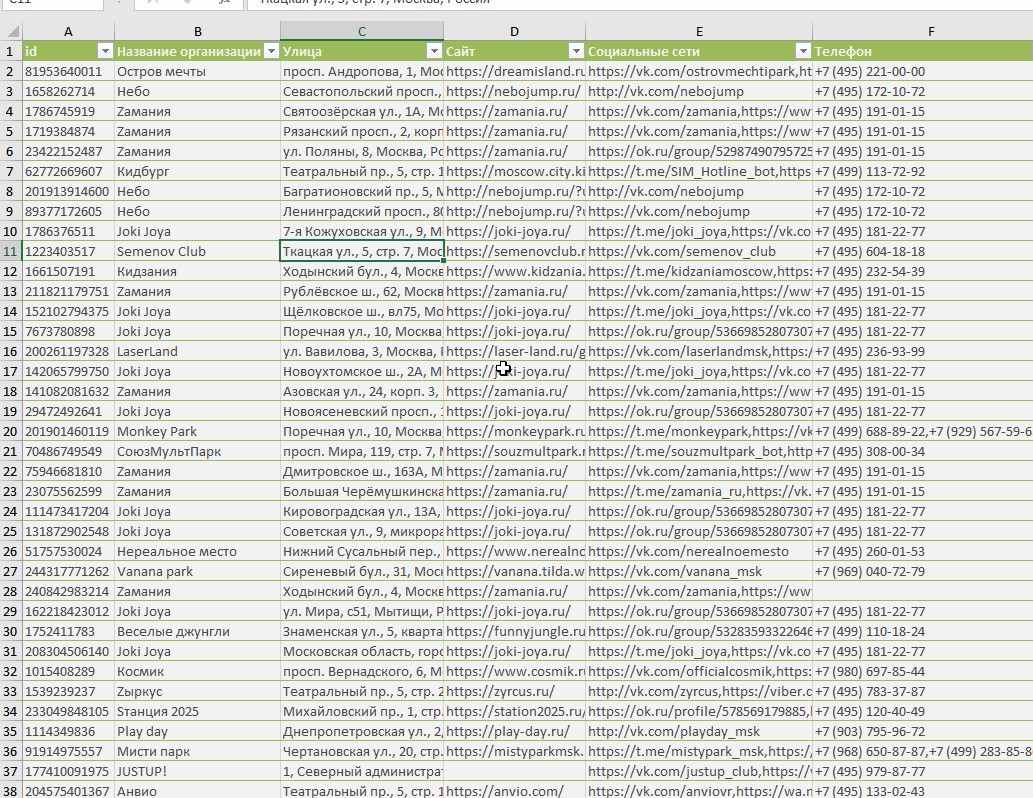The width and height of the screenshot is (1033, 798).
Task: Click phone '+7 (980) 697-85-44'
Action: 923,671
